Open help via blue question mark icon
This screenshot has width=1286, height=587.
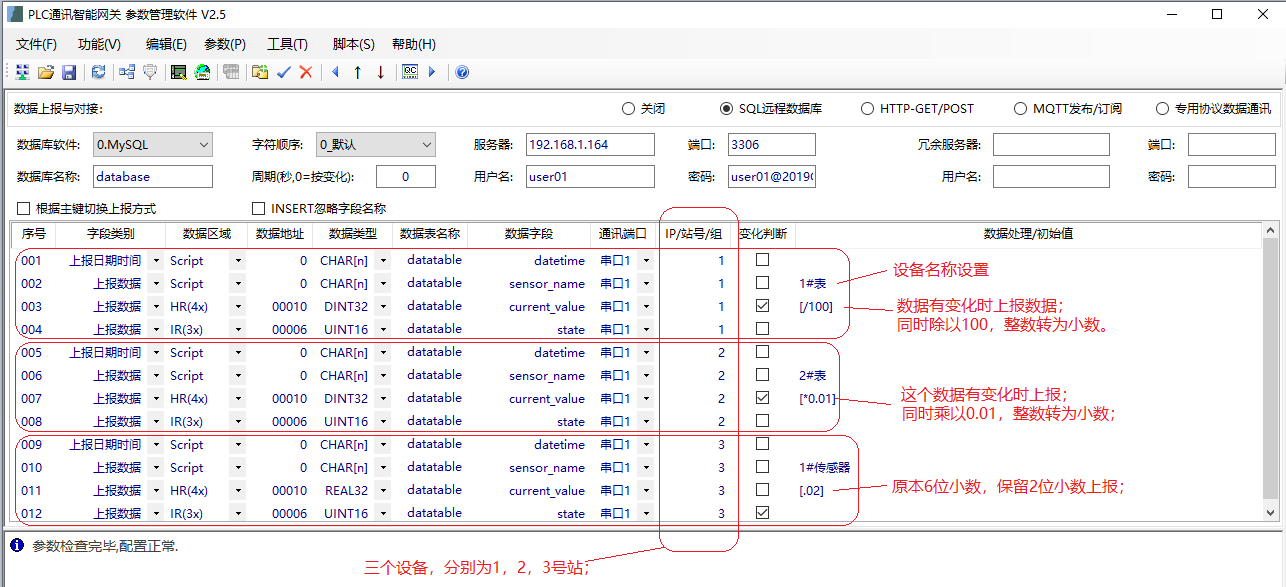(462, 72)
